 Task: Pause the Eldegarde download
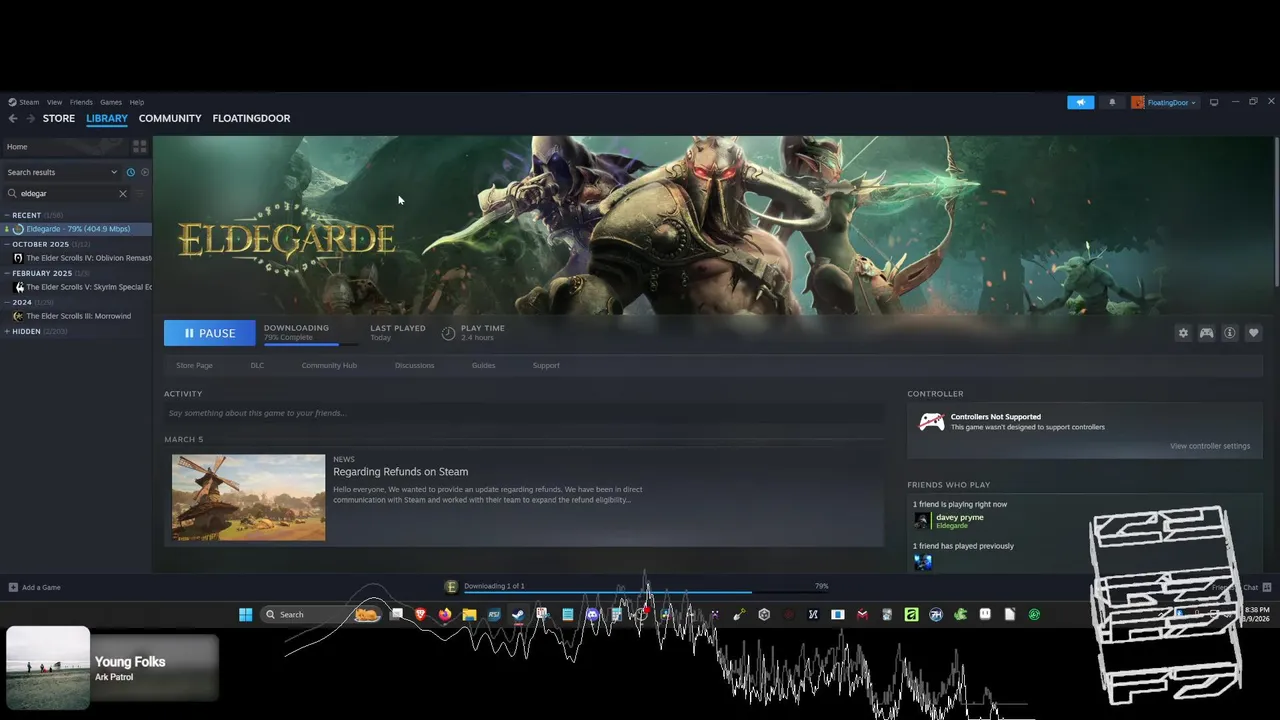210,333
